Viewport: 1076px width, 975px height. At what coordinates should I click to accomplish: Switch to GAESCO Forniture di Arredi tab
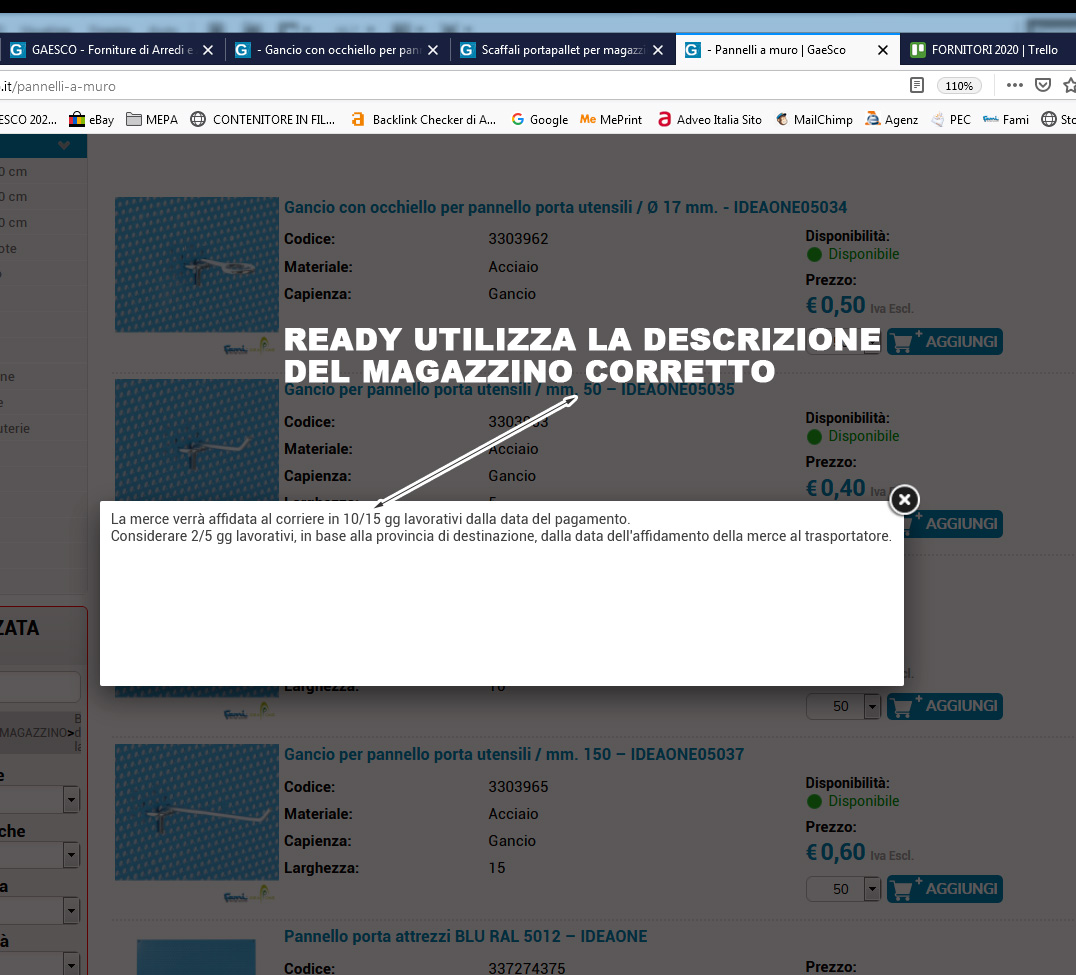pyautogui.click(x=112, y=50)
